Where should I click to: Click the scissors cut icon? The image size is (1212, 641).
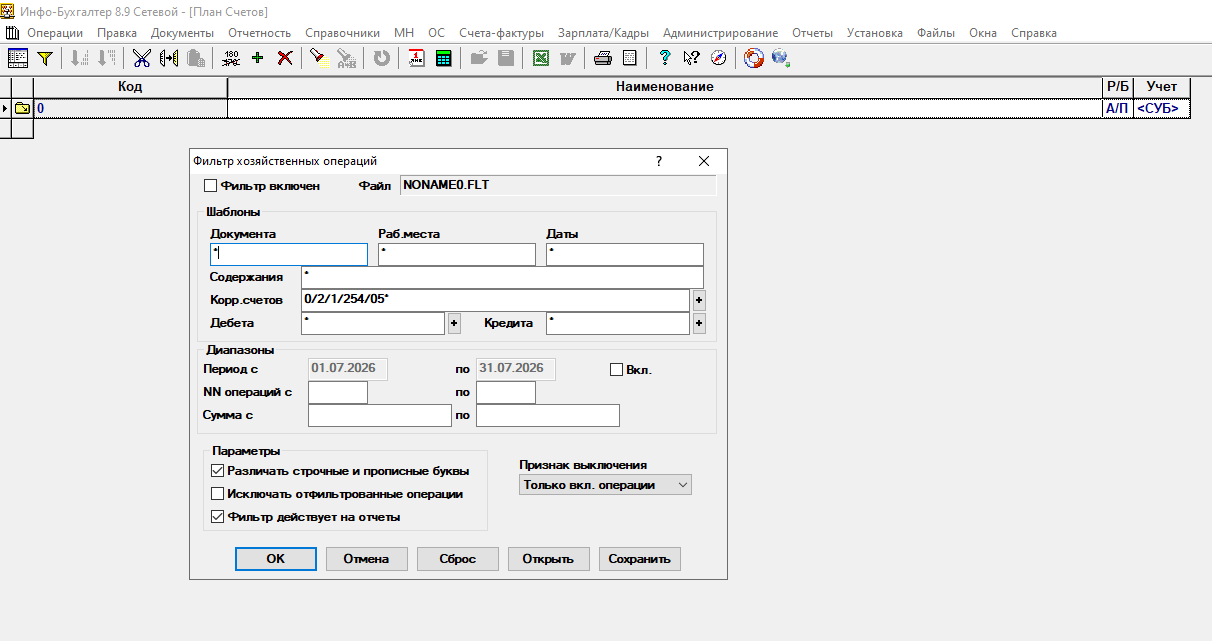[141, 58]
